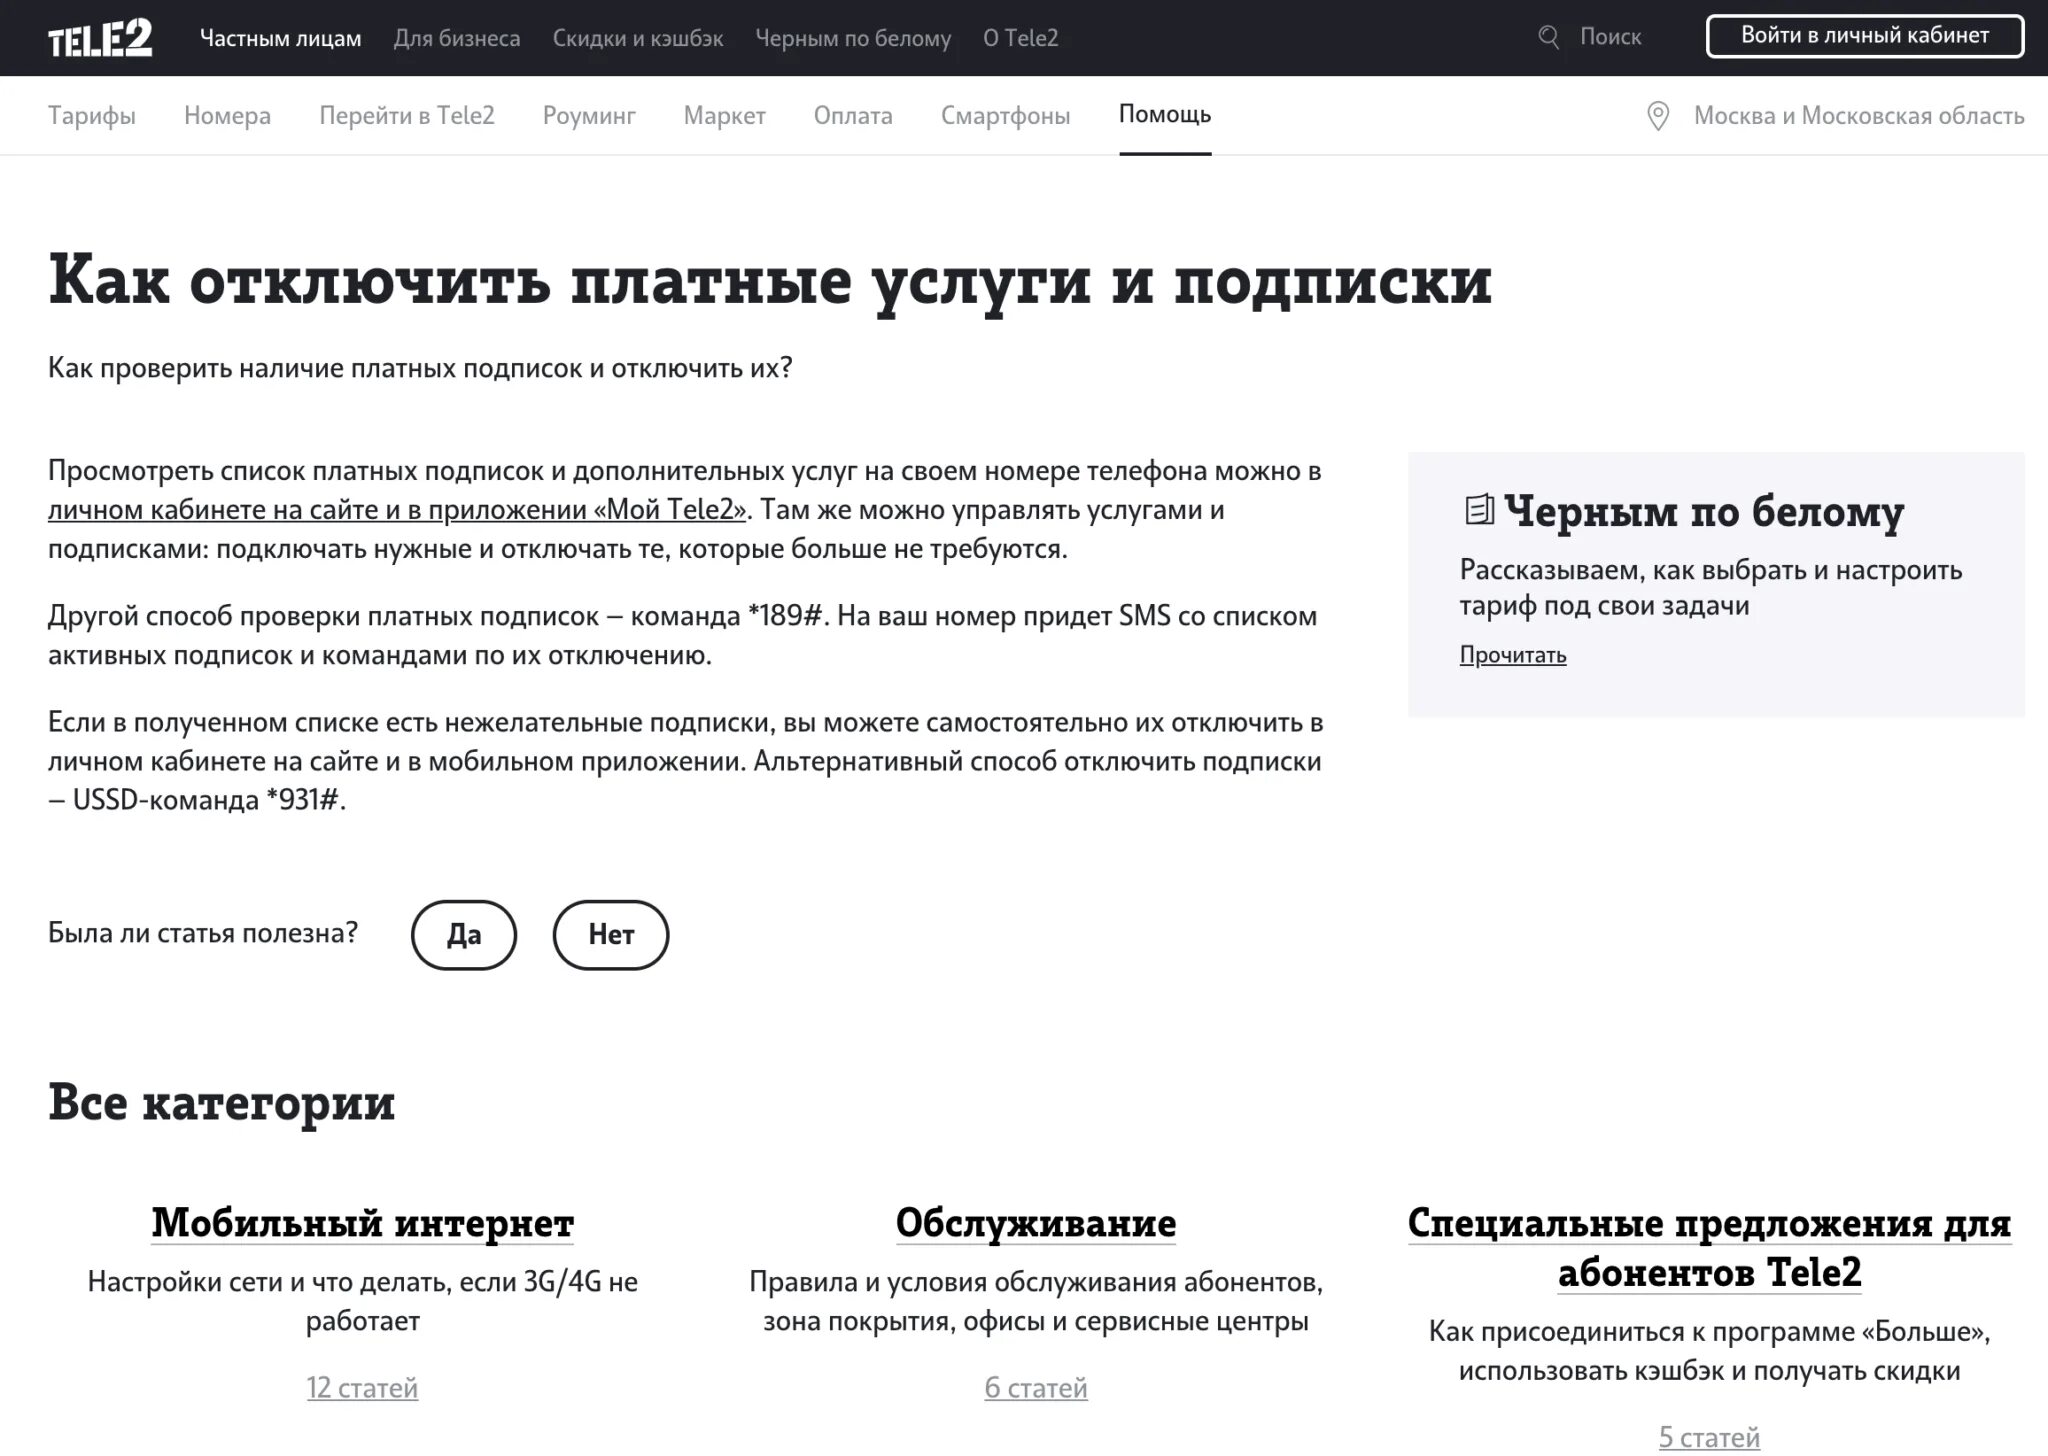The image size is (2048, 1456).
Task: Click Войти в личный кабинет button
Action: point(1865,36)
